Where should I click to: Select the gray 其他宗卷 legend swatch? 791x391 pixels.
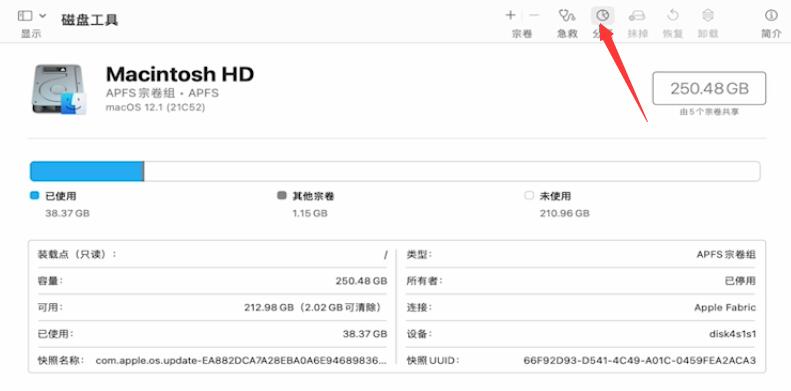pos(281,195)
